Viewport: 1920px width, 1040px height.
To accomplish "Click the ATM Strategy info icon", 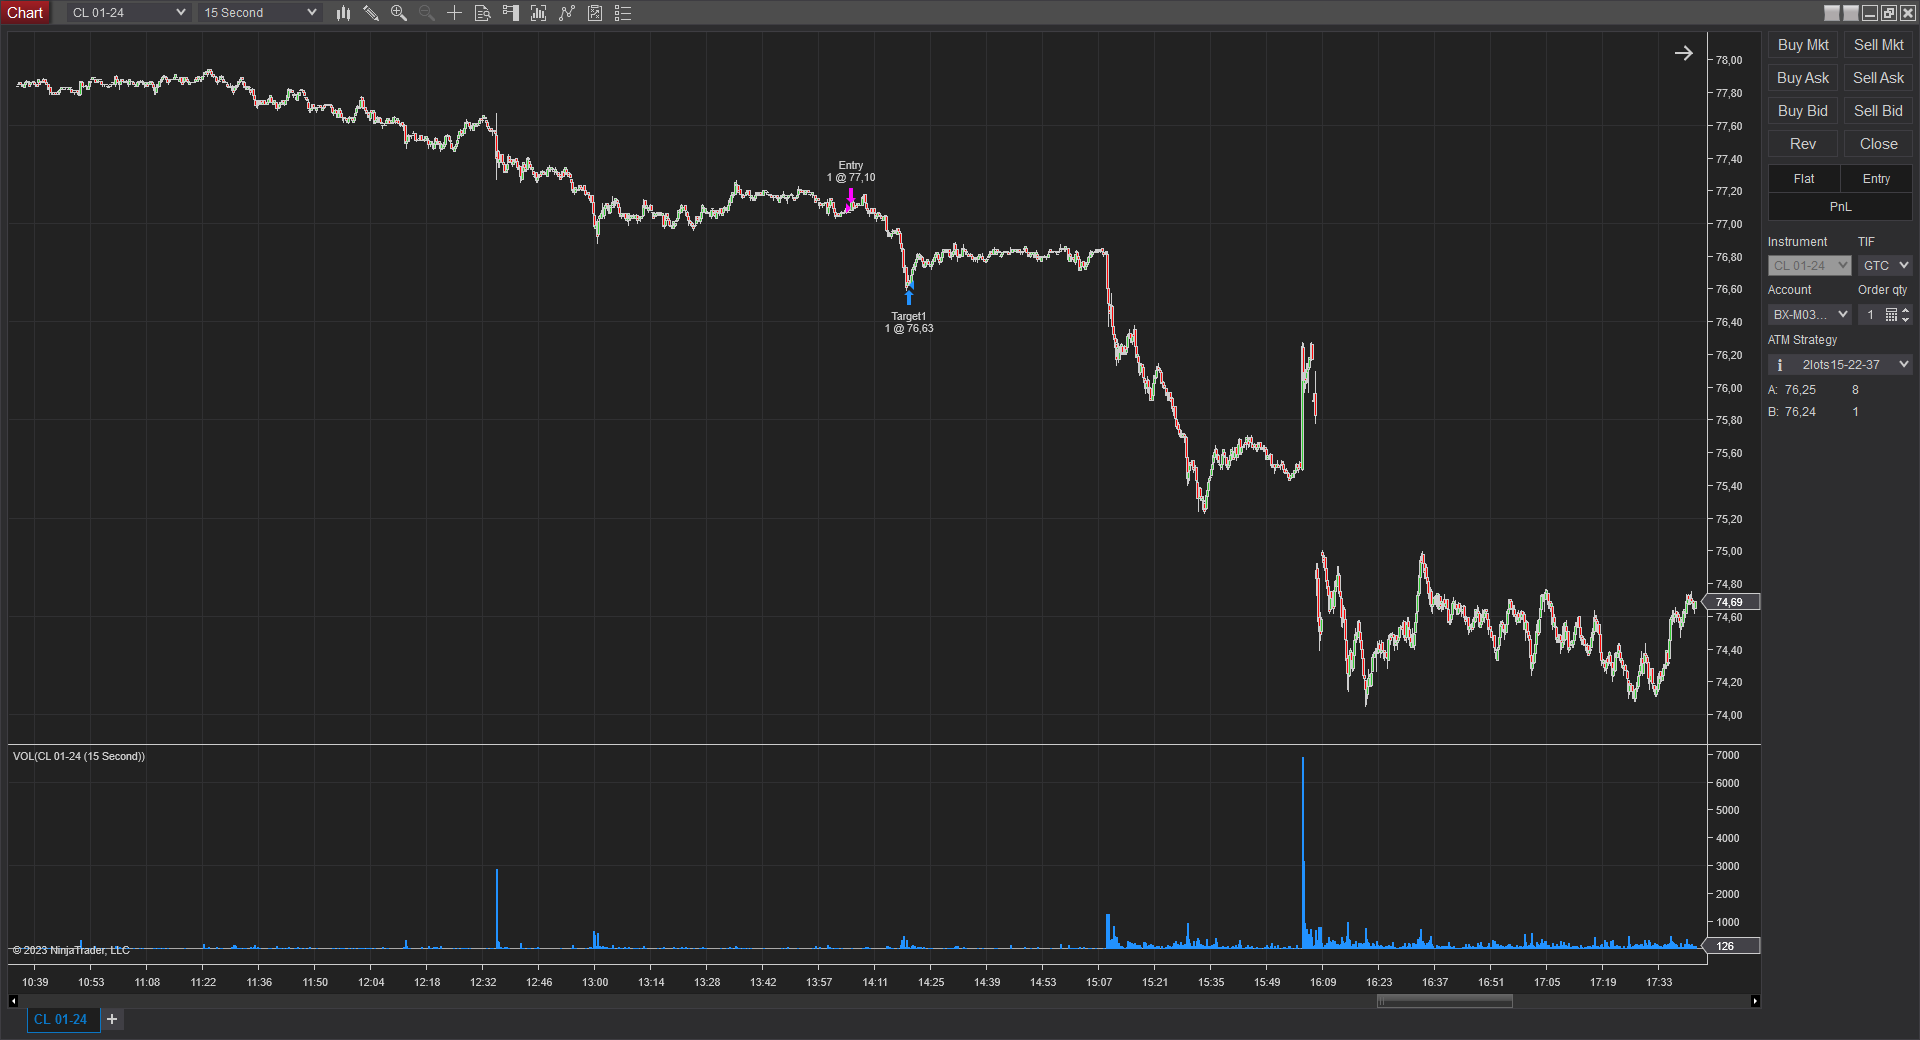I will 1780,365.
